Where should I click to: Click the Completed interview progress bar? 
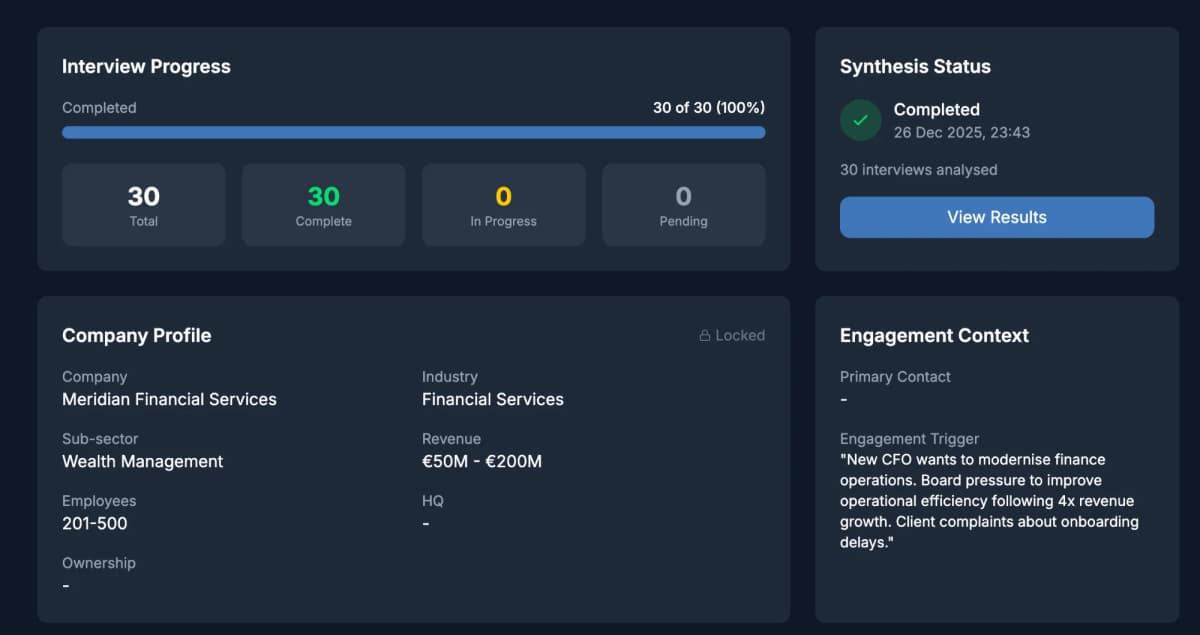(x=413, y=132)
